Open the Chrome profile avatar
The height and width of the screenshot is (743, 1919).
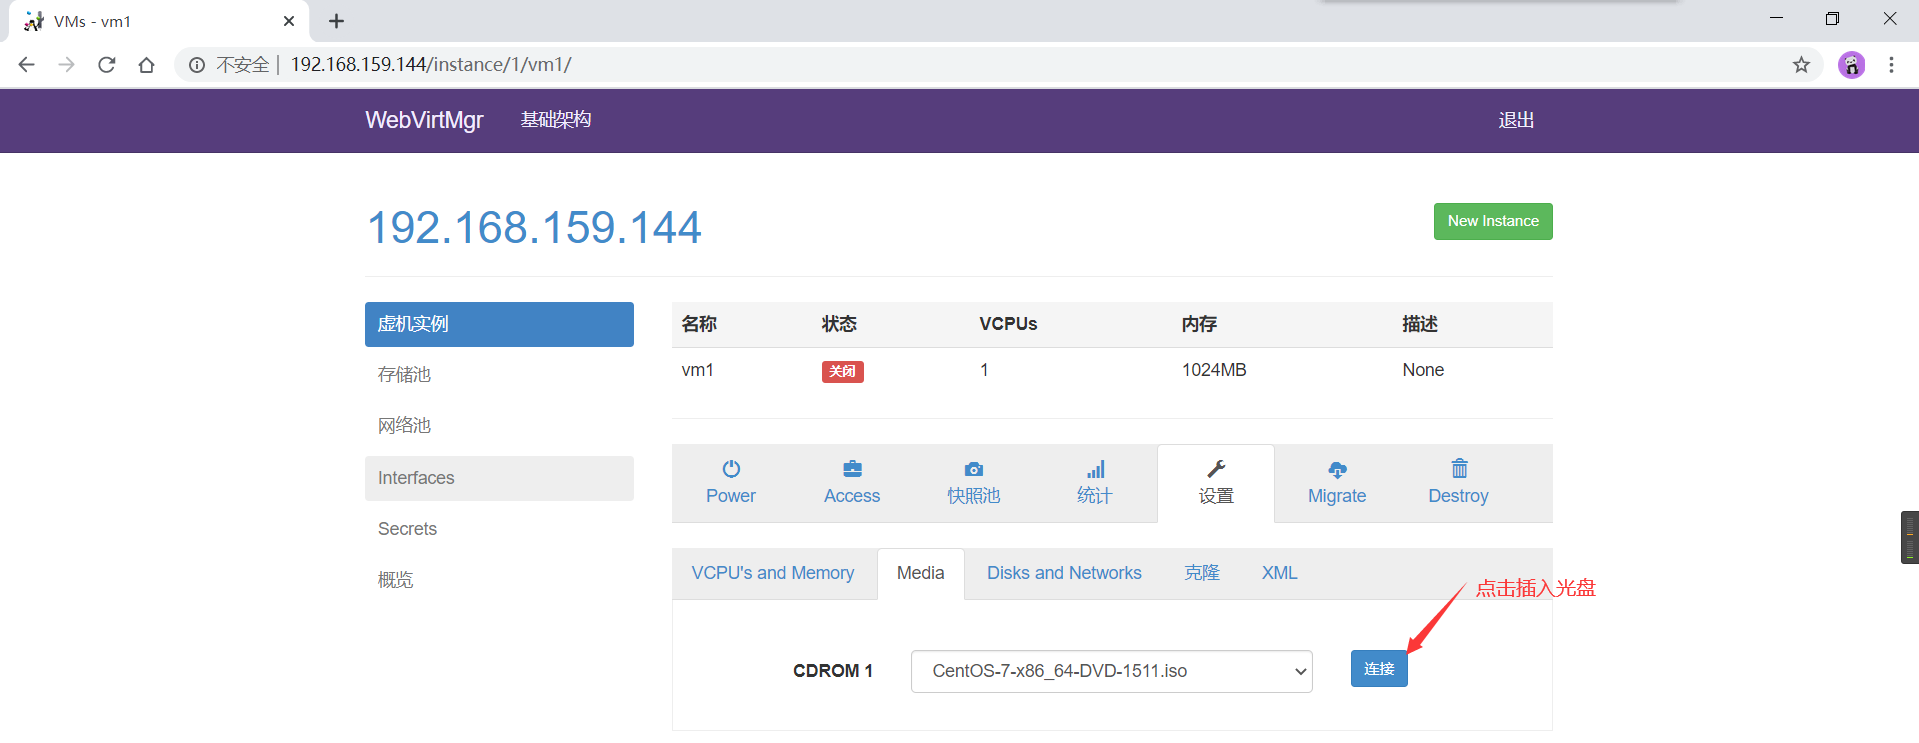pos(1852,65)
